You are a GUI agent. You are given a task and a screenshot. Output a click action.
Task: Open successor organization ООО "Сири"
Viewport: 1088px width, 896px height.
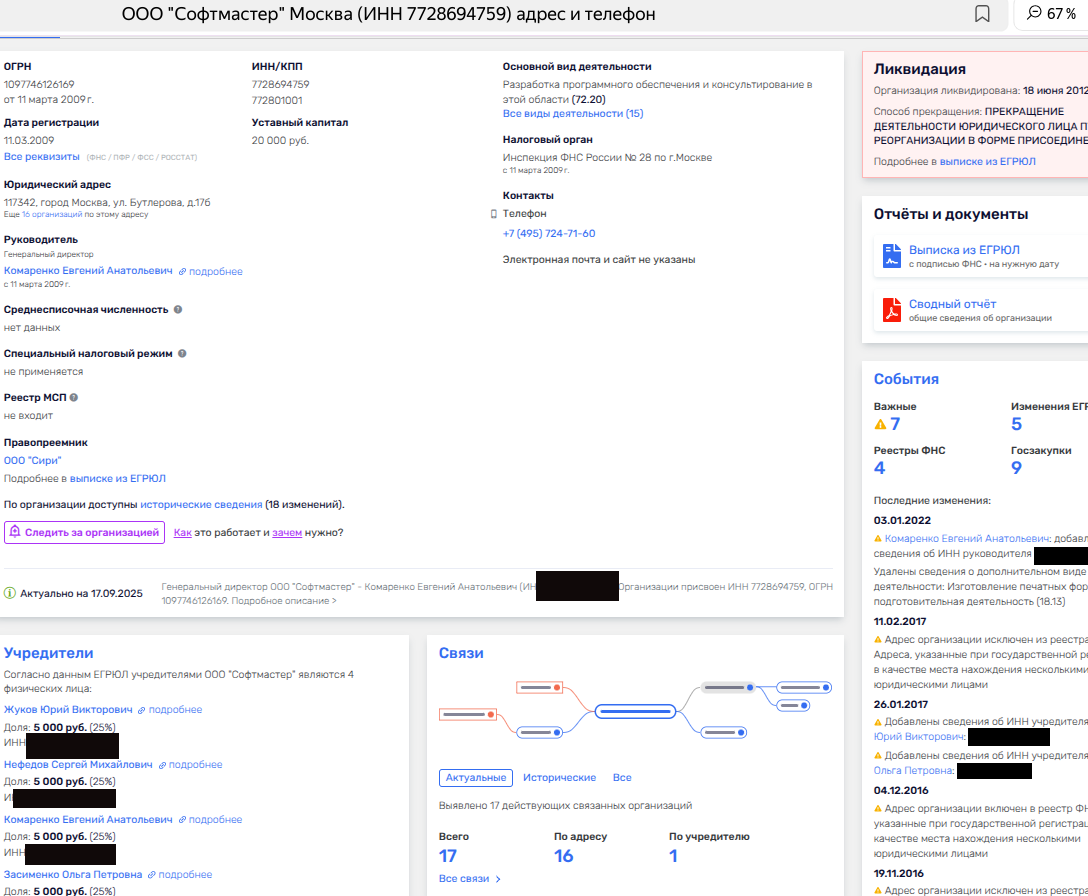32,461
